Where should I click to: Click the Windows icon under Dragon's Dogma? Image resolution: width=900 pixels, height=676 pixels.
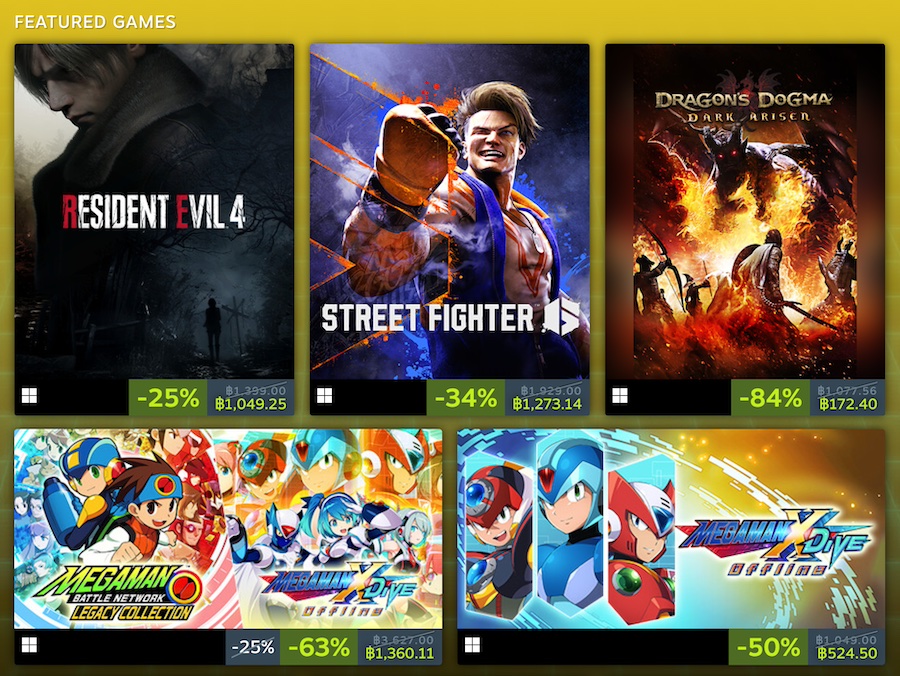(x=620, y=395)
